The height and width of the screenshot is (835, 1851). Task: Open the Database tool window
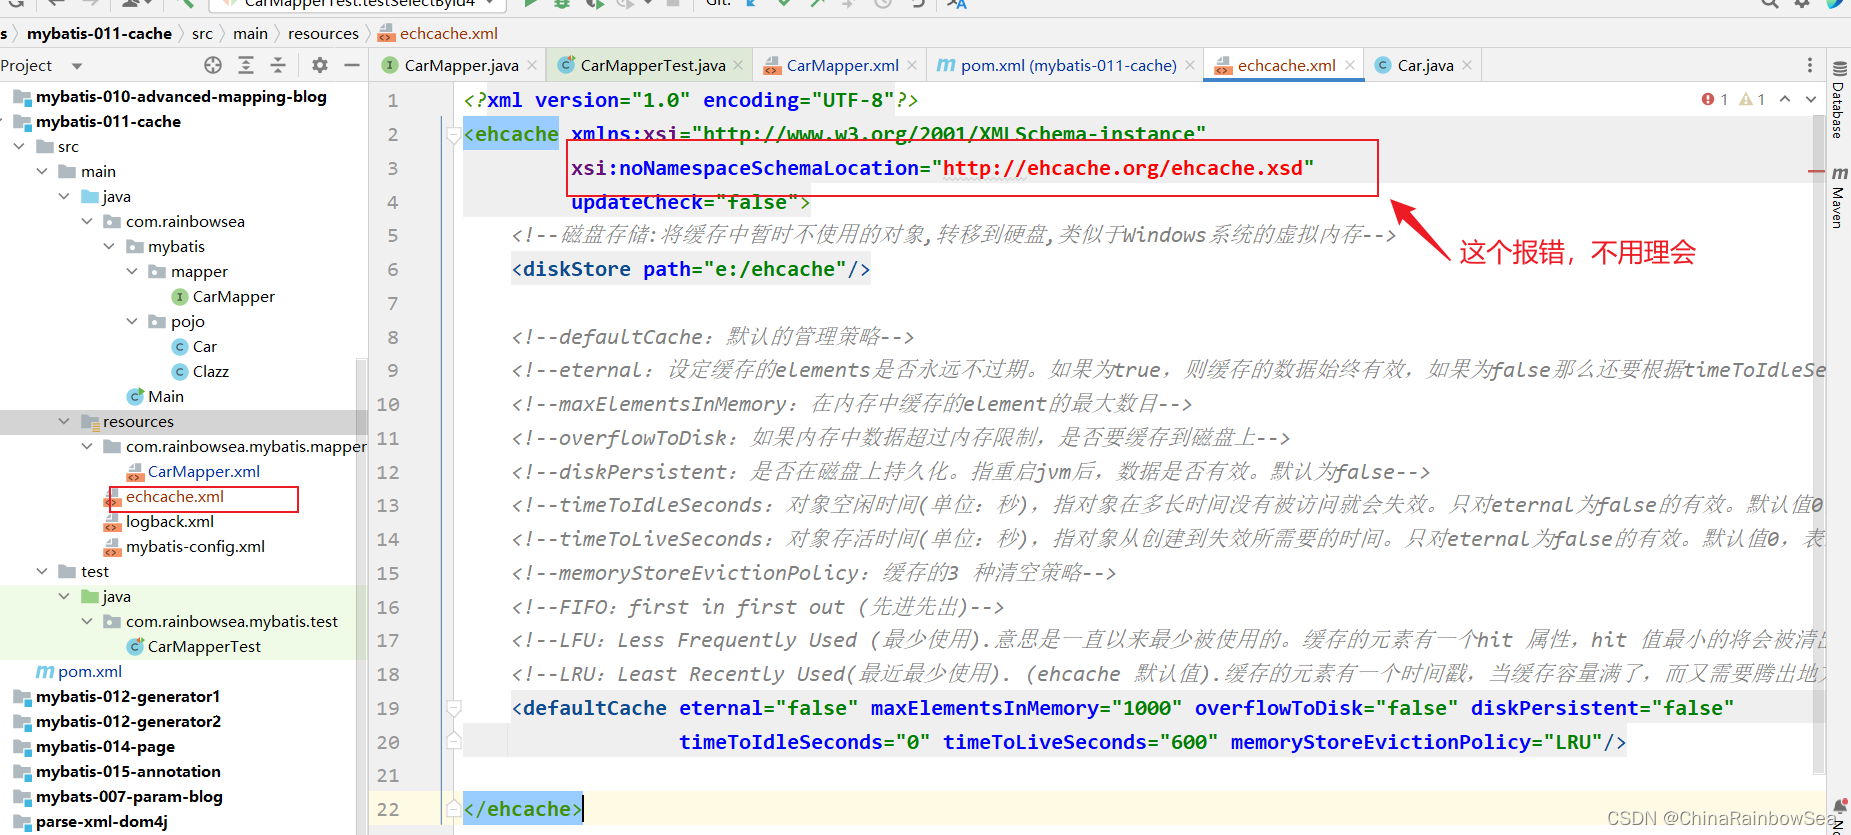(x=1839, y=99)
